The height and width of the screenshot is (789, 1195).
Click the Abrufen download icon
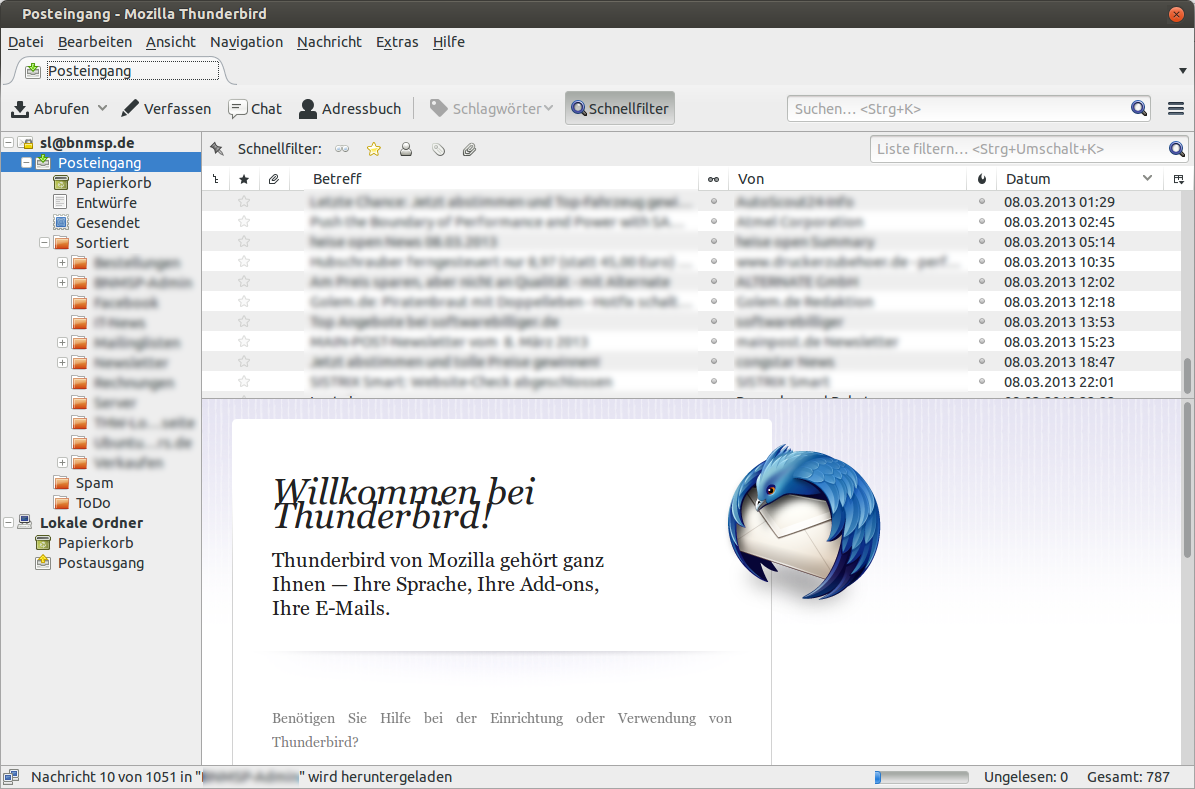point(20,109)
